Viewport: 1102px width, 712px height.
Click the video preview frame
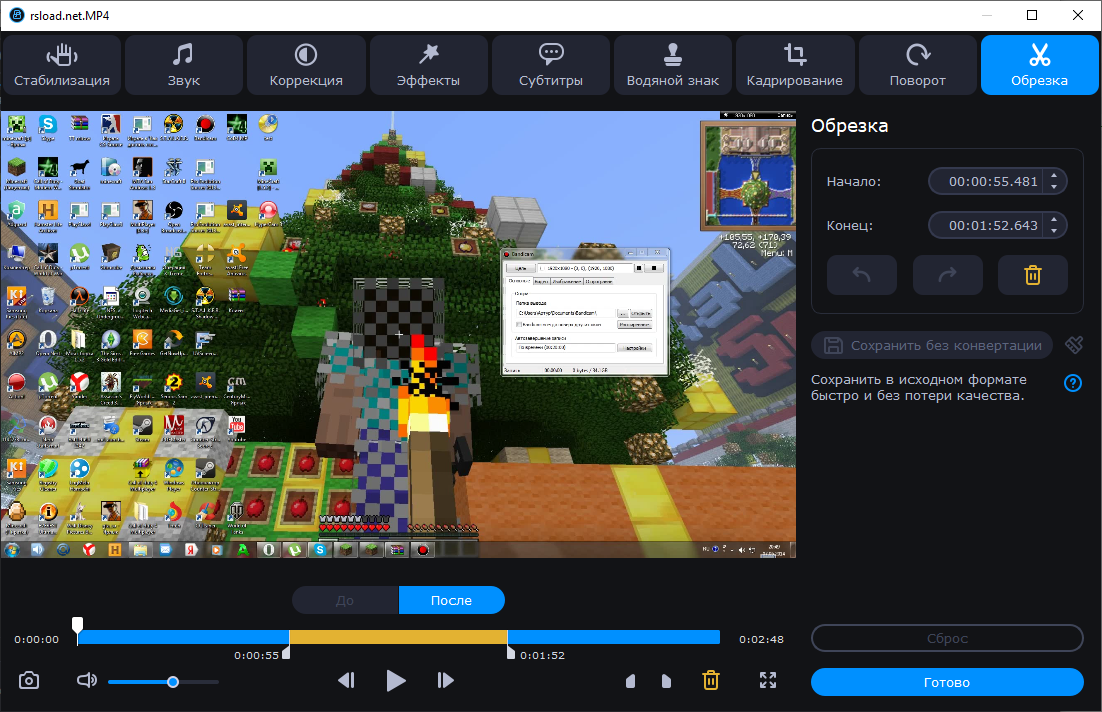(x=398, y=335)
